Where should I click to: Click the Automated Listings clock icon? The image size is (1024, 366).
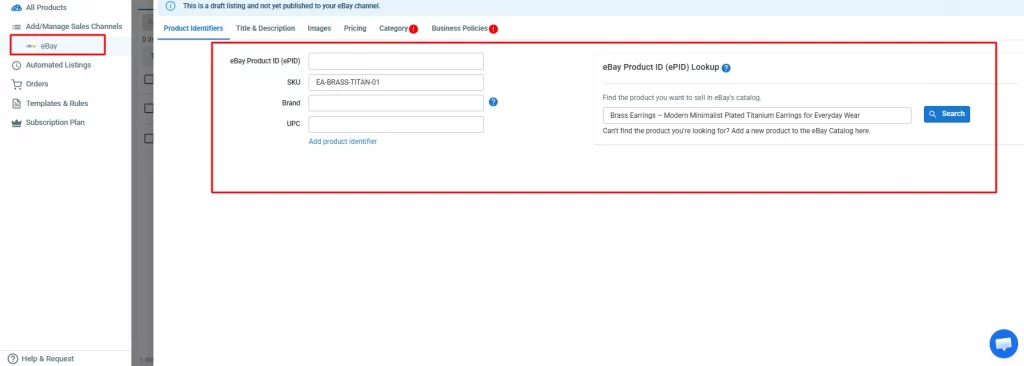point(16,65)
